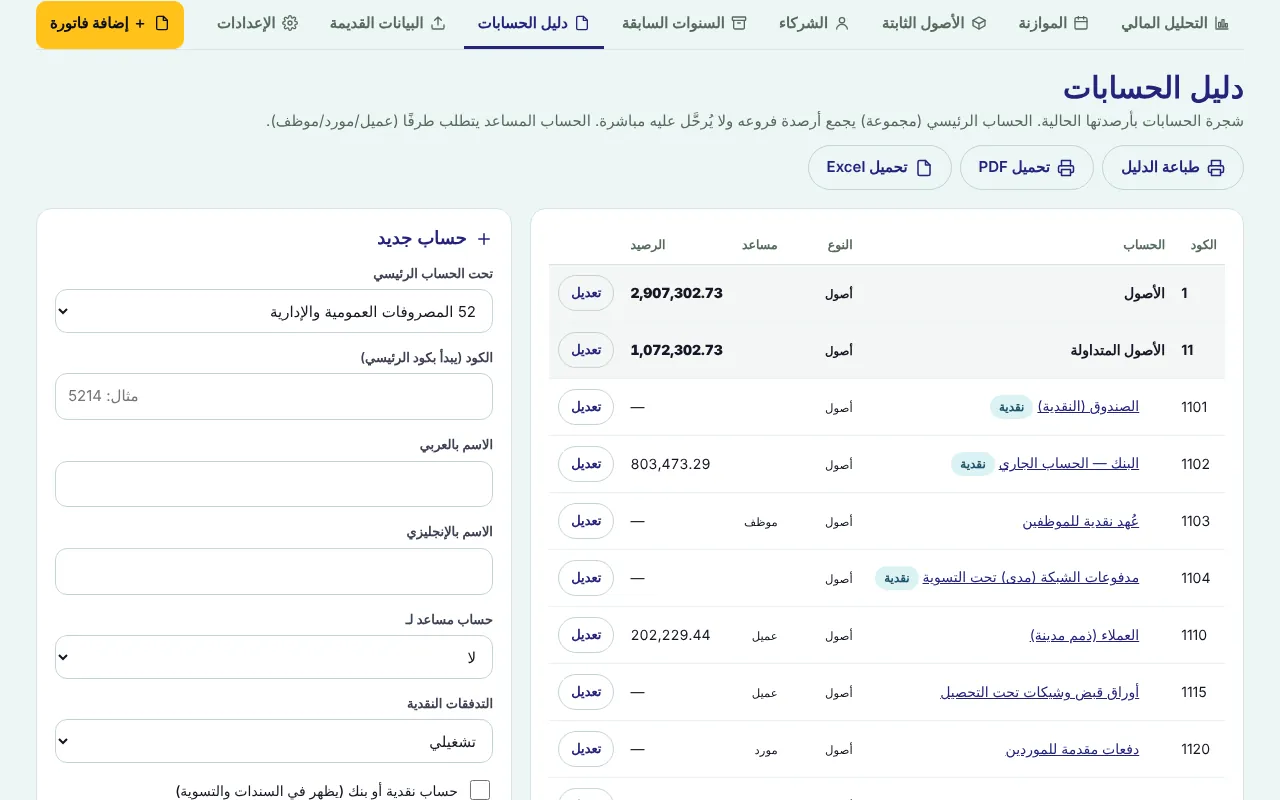1280x800 pixels.
Task: Focus the الاسم بالعربي input field
Action: (274, 484)
